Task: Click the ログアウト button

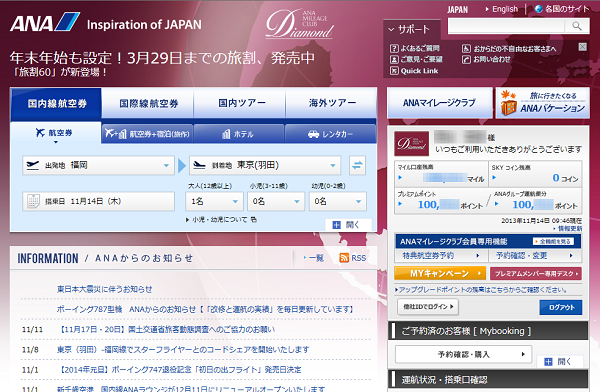Action: [561, 307]
